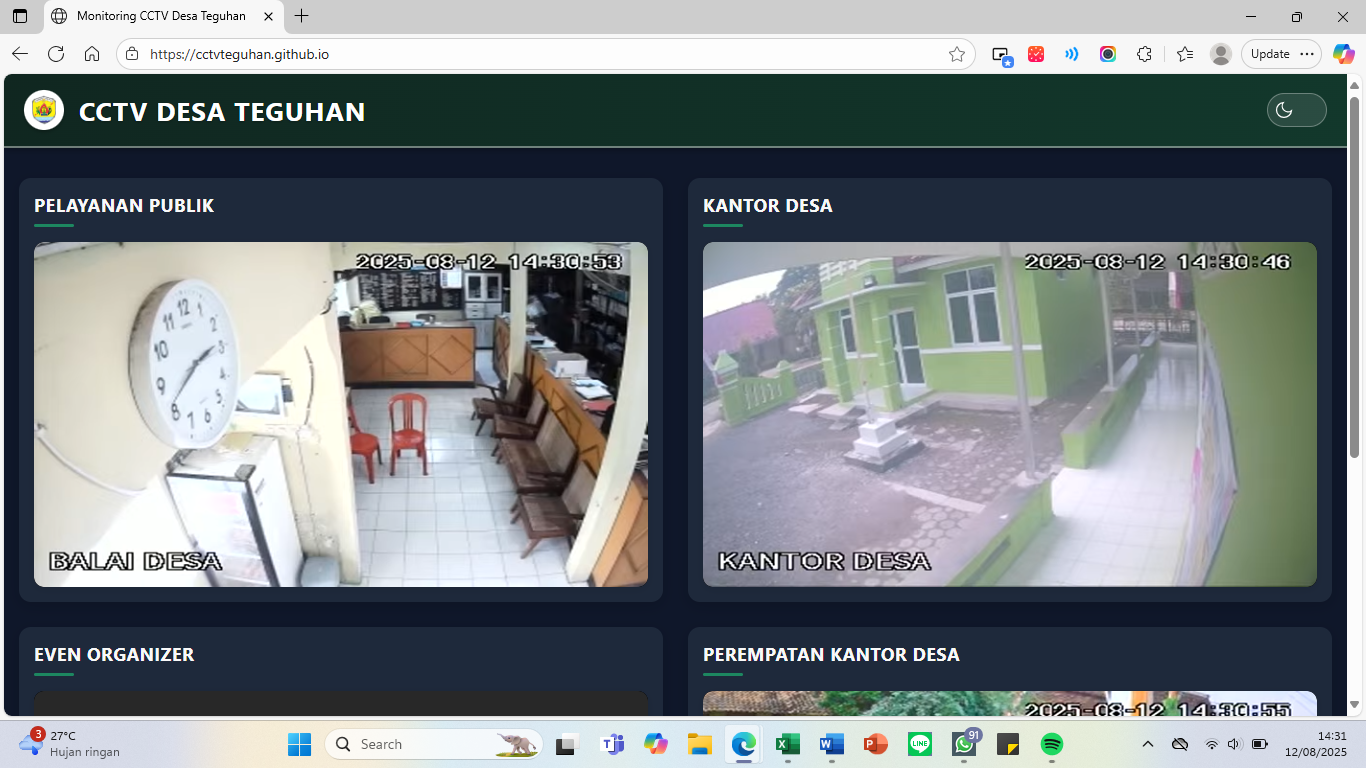This screenshot has height=768, width=1366.
Task: Open WhatsApp from the taskbar
Action: pyautogui.click(x=965, y=744)
